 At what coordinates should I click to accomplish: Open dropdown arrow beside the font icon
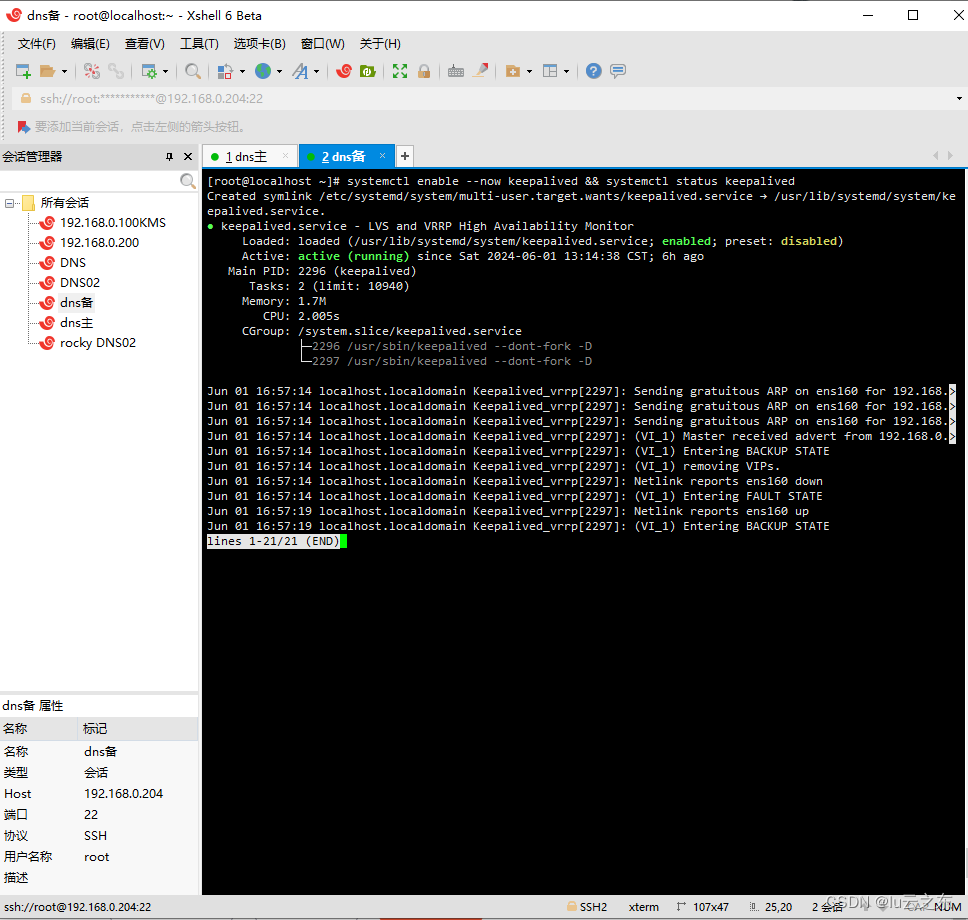317,72
